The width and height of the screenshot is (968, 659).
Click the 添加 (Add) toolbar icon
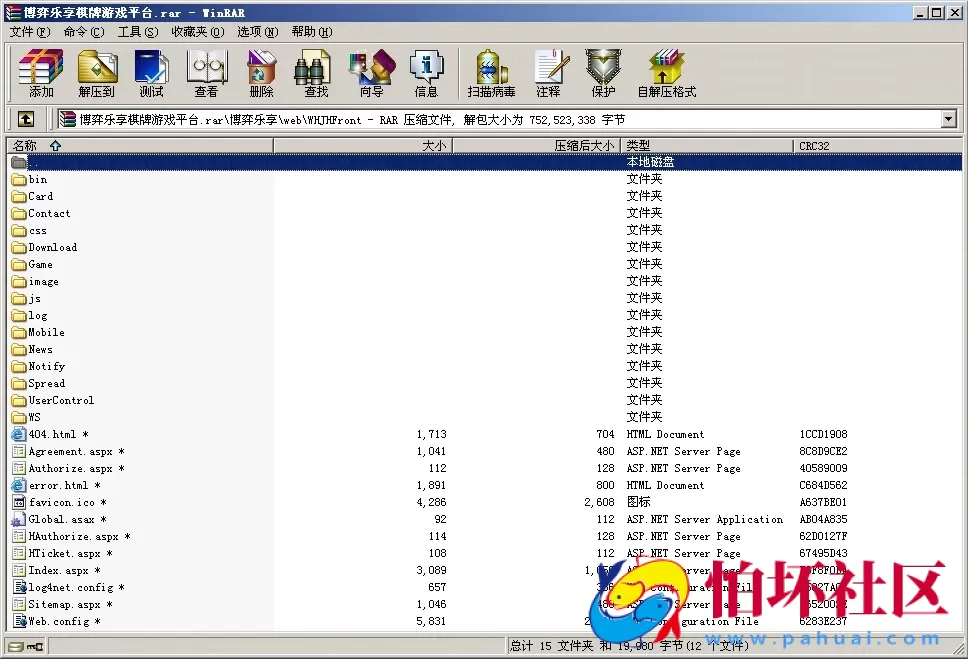39,72
